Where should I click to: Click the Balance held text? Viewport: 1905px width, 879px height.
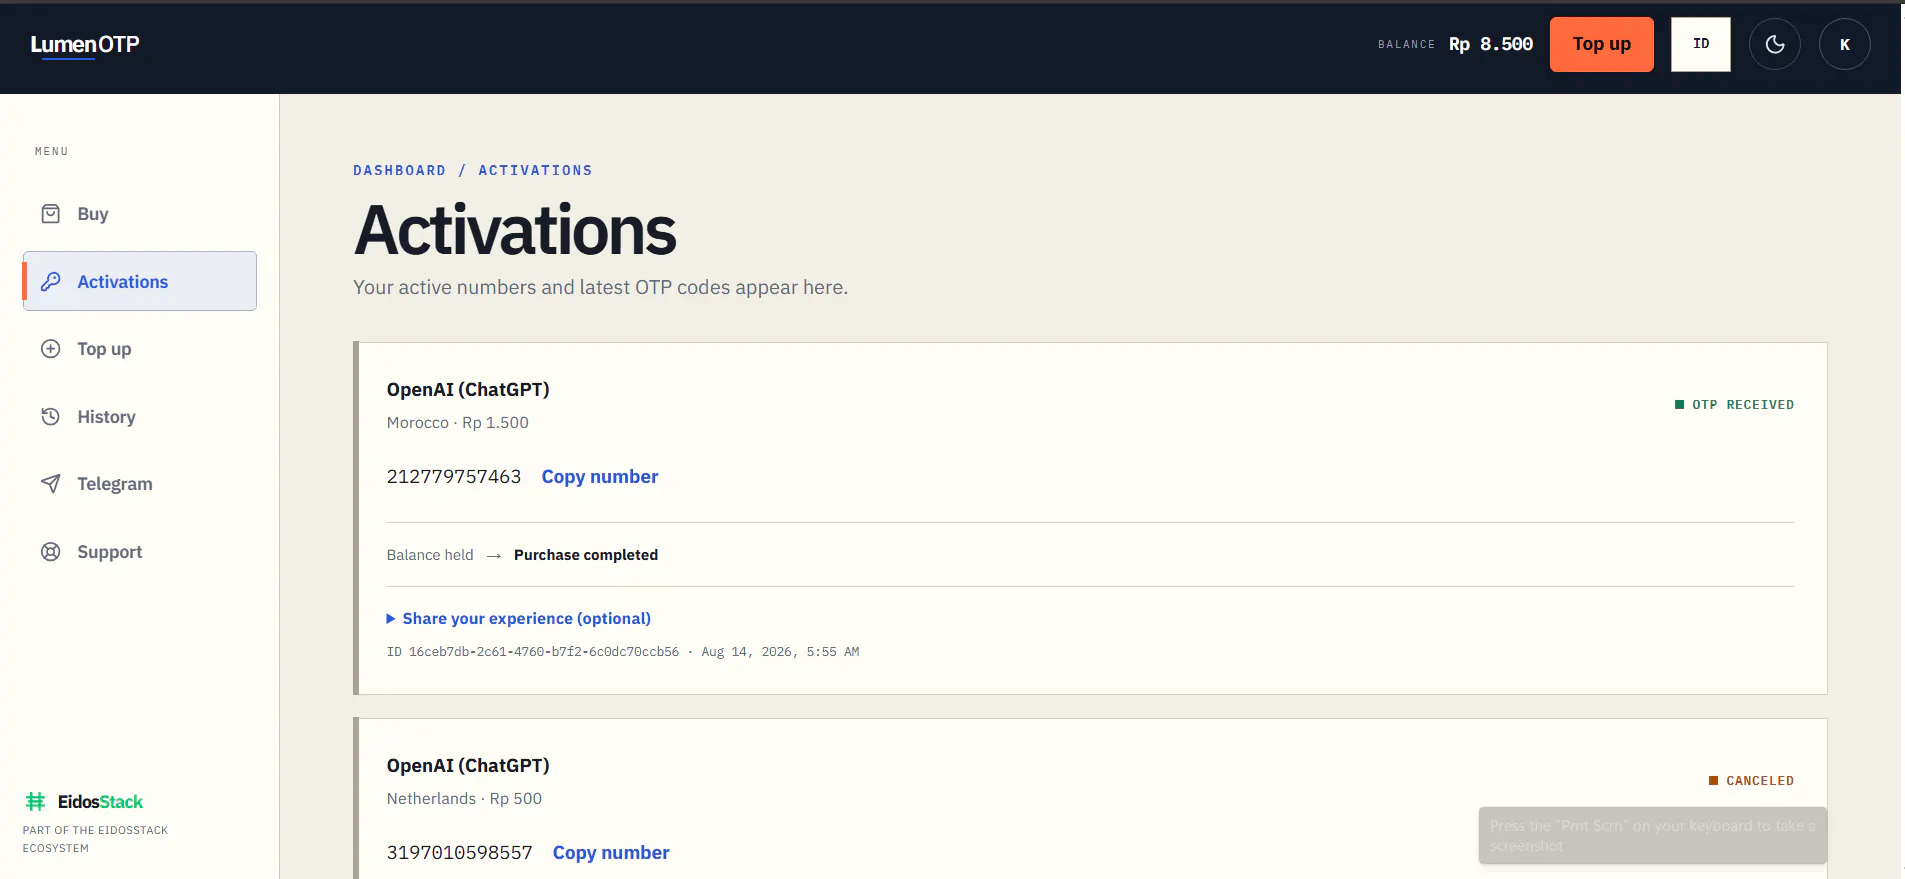coord(430,554)
